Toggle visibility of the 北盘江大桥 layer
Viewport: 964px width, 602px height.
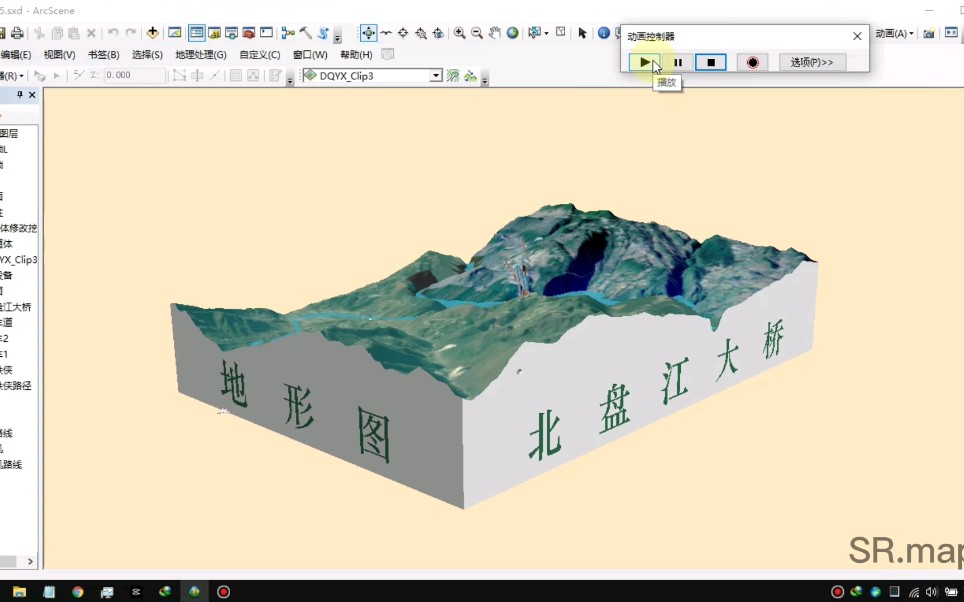[x=3, y=307]
